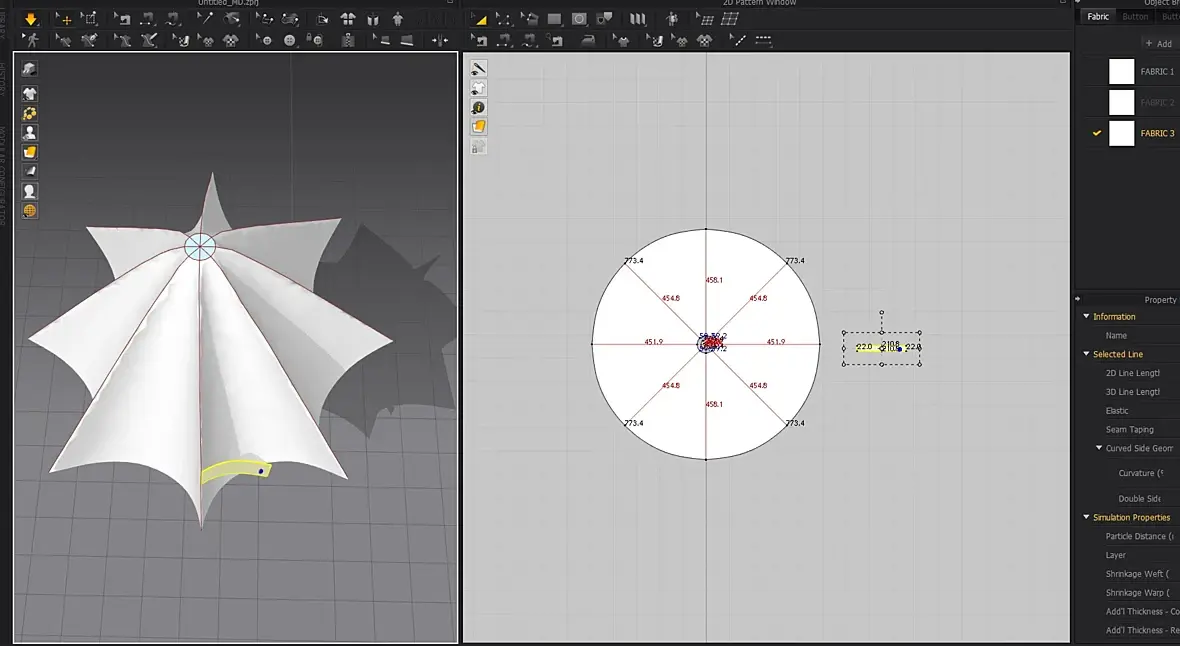Select the Steam iron tool
This screenshot has height=646, width=1180.
pos(589,41)
